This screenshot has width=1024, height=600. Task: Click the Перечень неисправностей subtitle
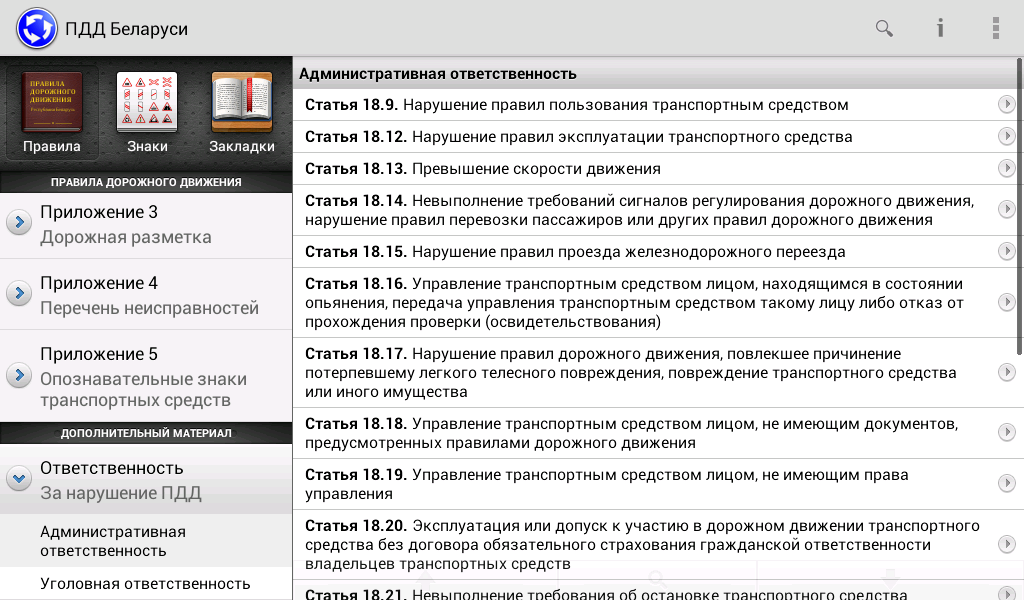pyautogui.click(x=150, y=308)
